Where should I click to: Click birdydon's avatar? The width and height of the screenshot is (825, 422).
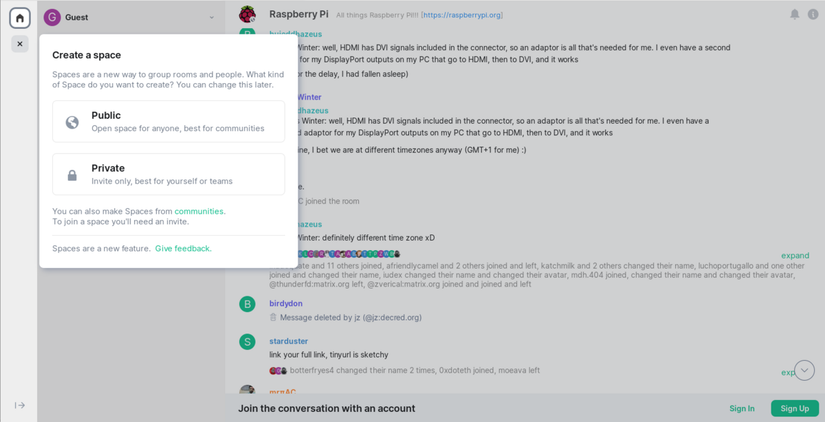tap(247, 304)
